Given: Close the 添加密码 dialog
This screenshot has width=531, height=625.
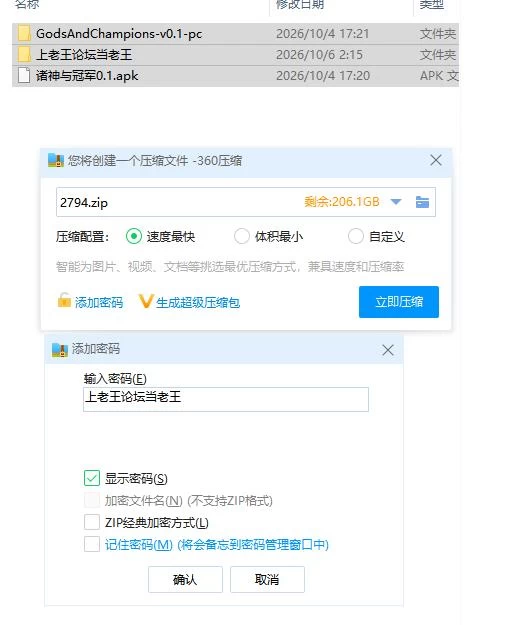Looking at the screenshot, I should tap(387, 350).
